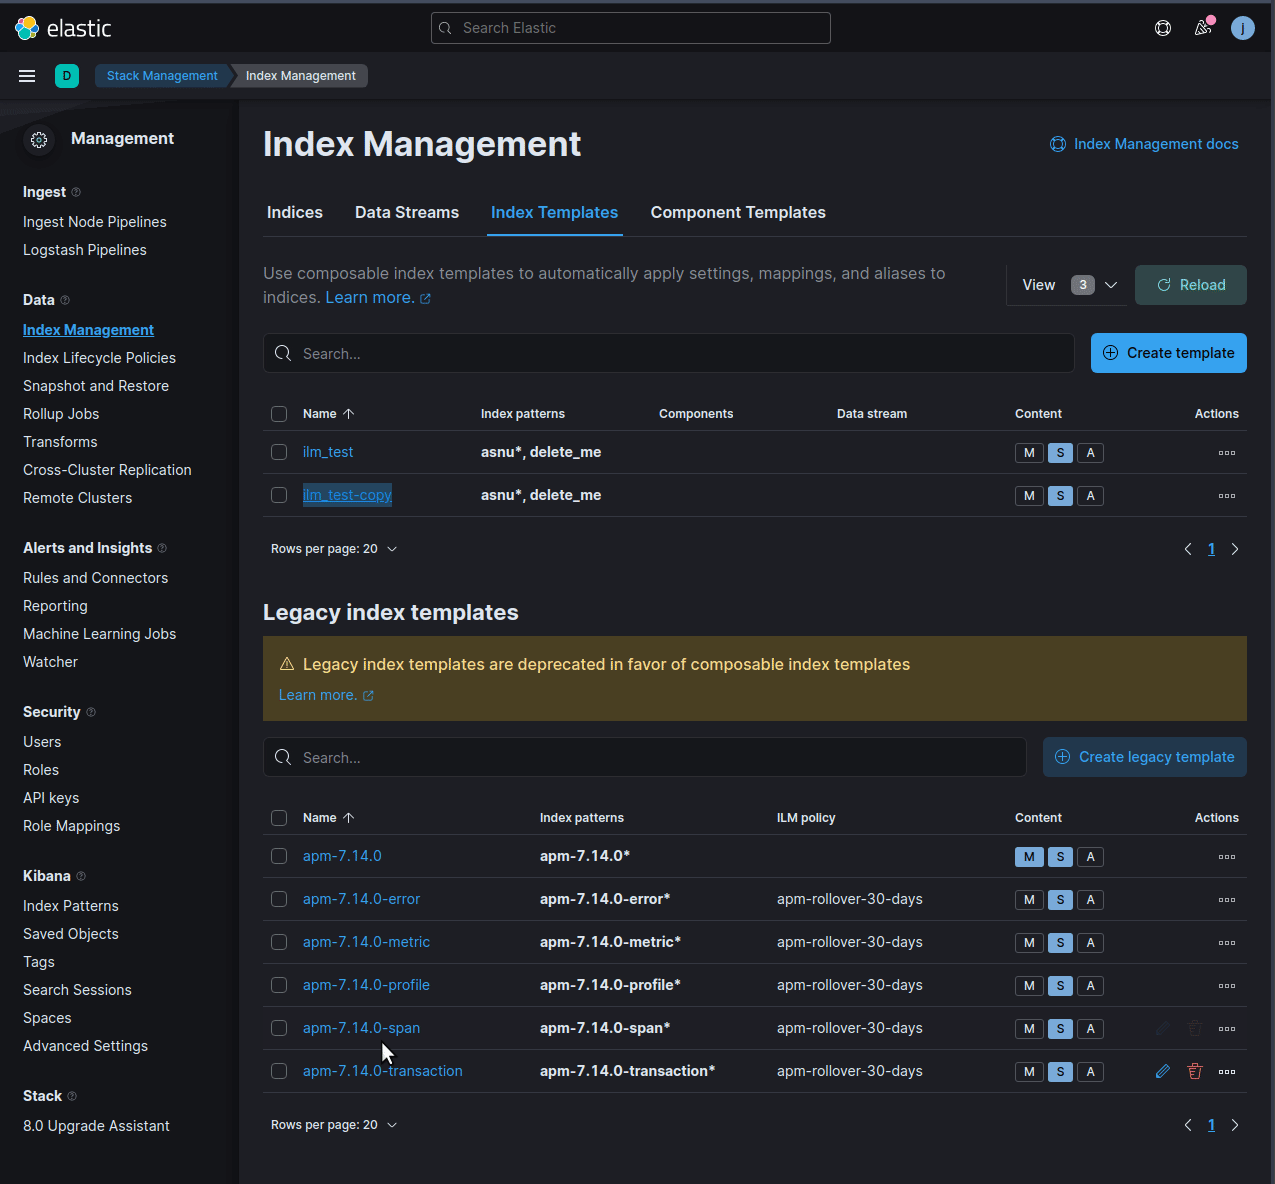Open Rows per page under legacy templates
1275x1184 pixels.
coord(334,1124)
